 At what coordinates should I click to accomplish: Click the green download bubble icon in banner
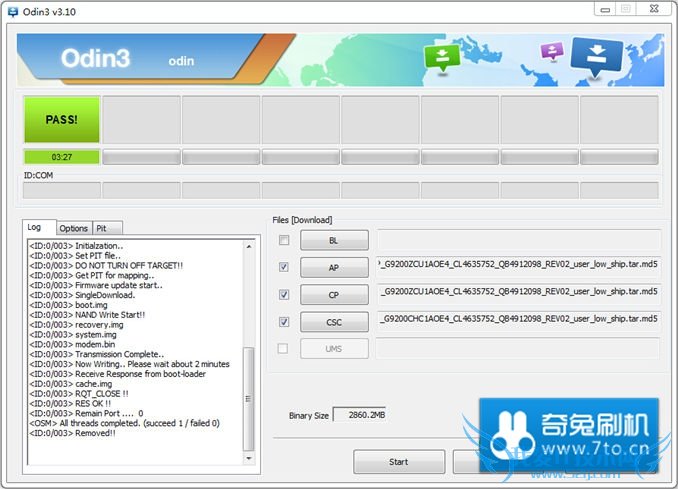442,58
